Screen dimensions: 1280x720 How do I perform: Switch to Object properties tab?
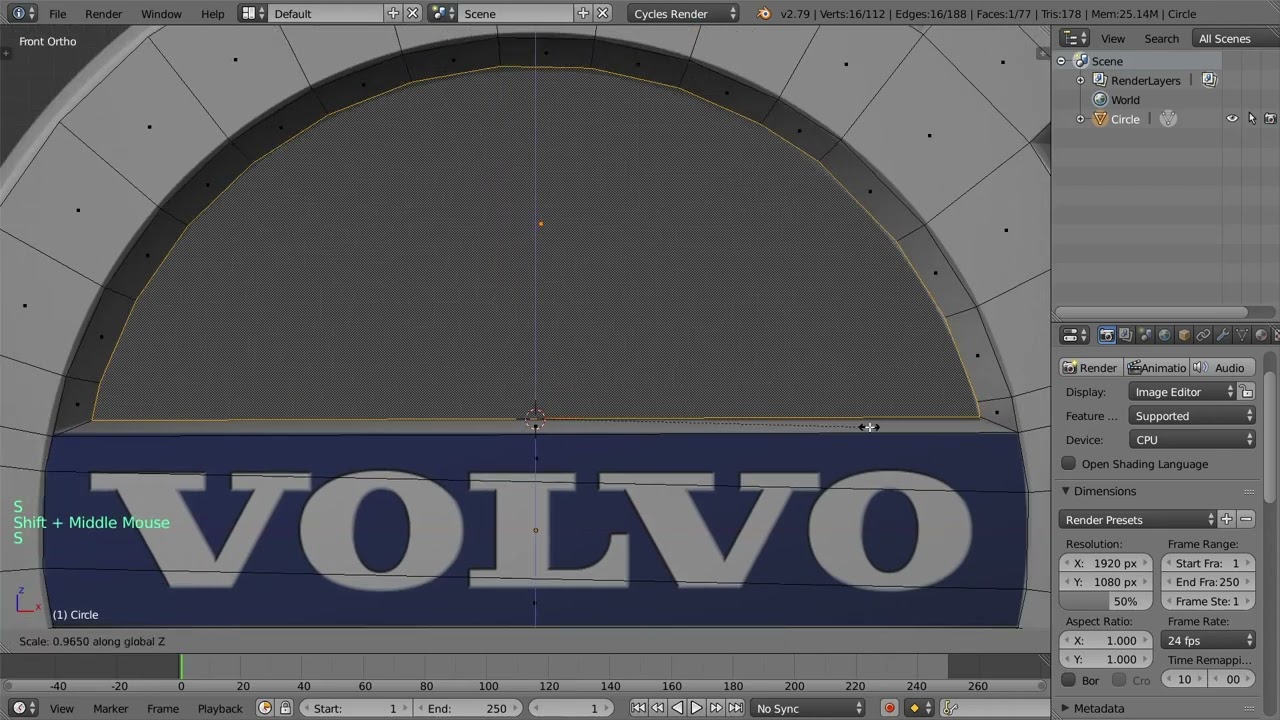(x=1184, y=335)
